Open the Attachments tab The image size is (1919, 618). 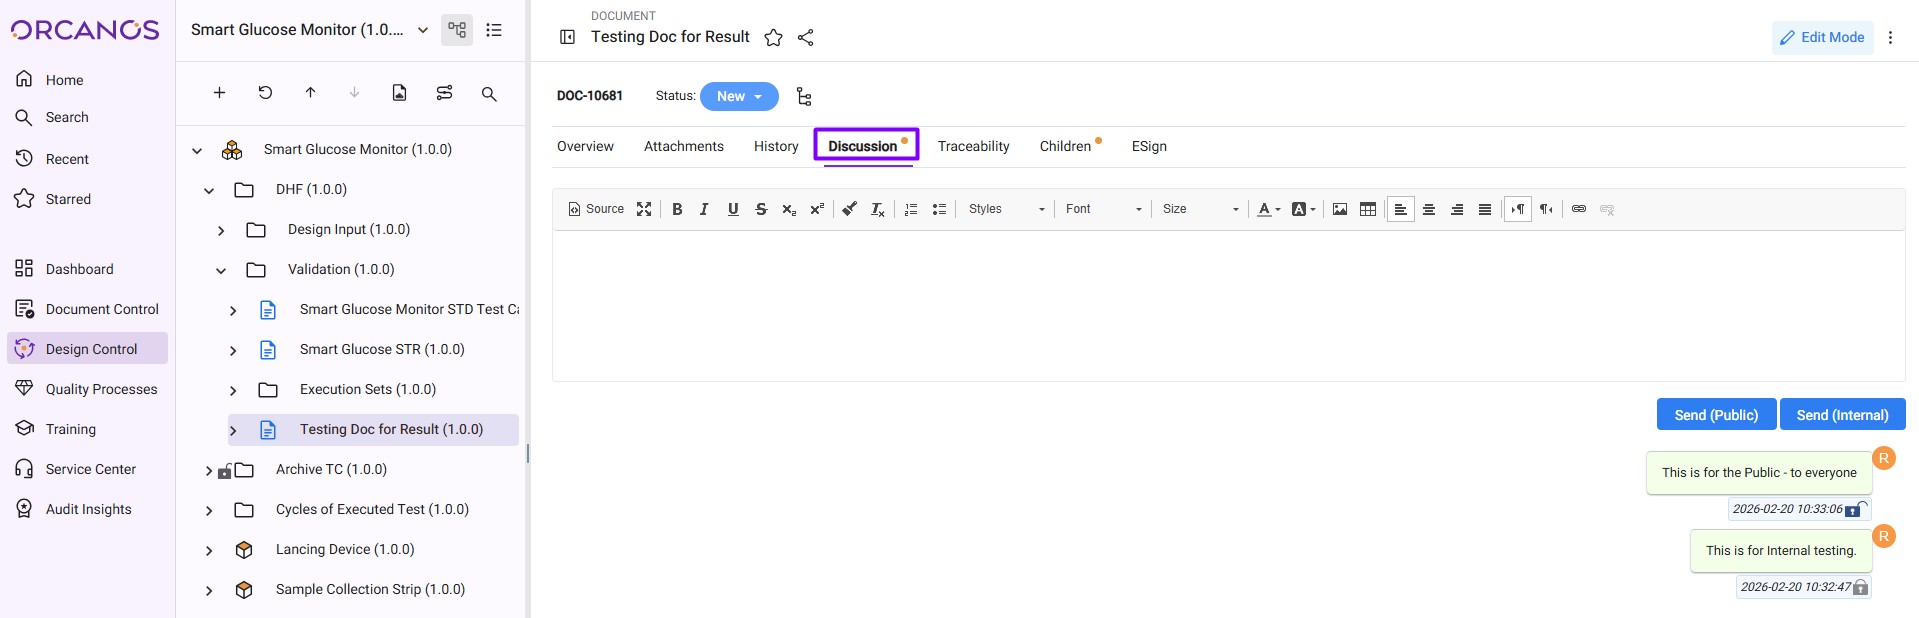(683, 146)
